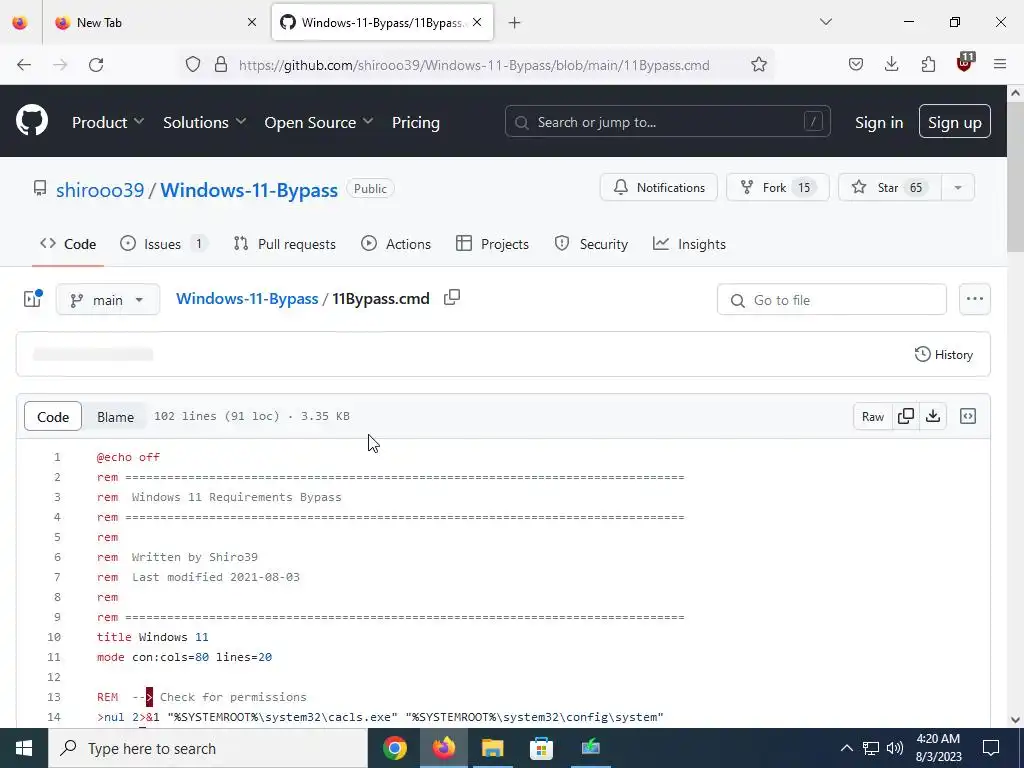Screen dimensions: 1024x768
Task: Open the extensions puzzle icon
Action: (928, 65)
